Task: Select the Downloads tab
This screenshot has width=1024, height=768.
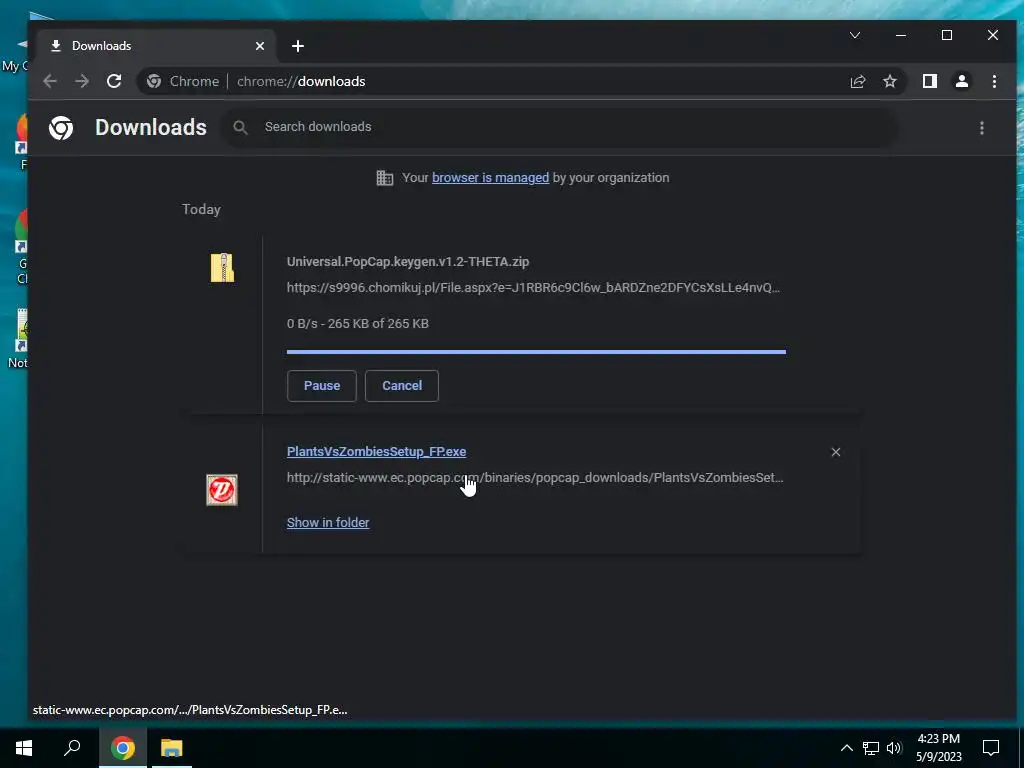Action: click(156, 46)
